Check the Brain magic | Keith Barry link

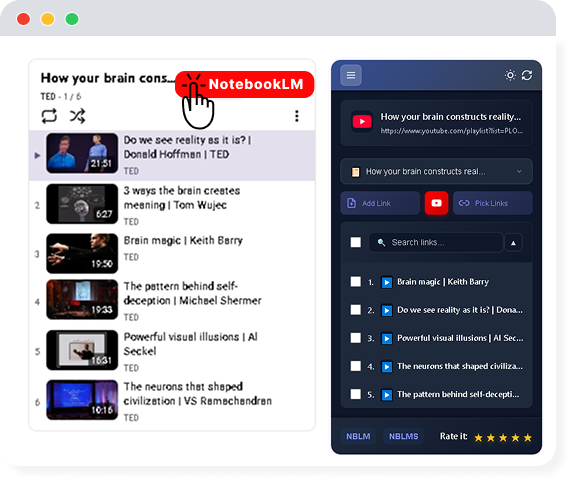[356, 282]
